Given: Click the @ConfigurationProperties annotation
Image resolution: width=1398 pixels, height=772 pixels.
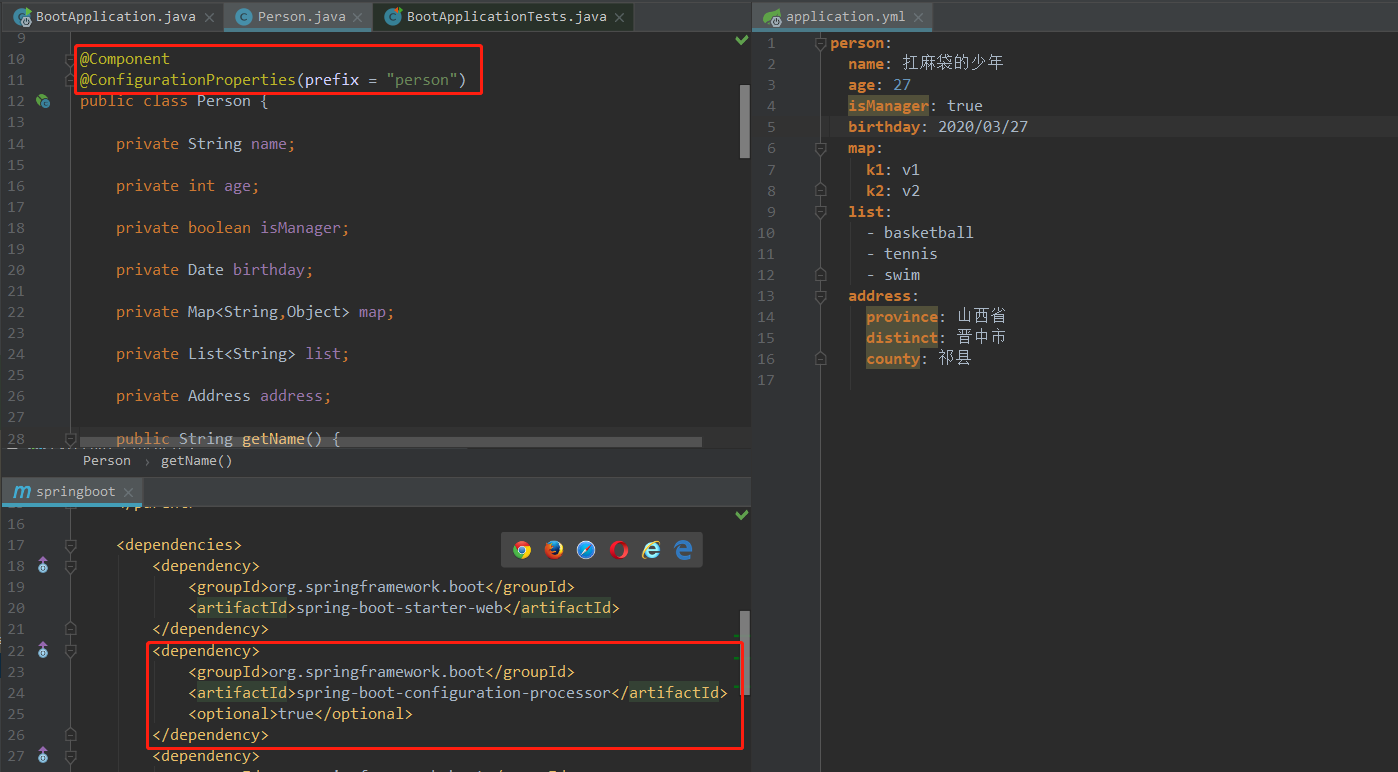Looking at the screenshot, I should [189, 80].
